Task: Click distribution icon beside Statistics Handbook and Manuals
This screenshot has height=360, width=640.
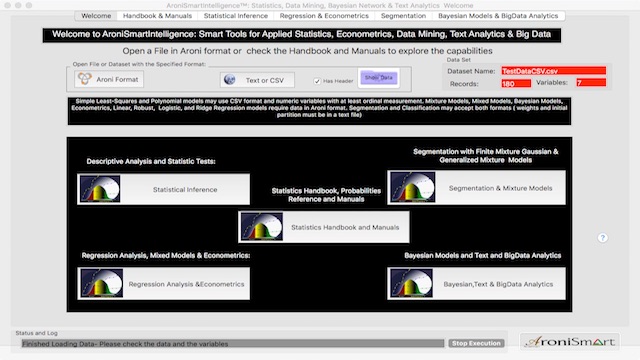Action: 262,227
